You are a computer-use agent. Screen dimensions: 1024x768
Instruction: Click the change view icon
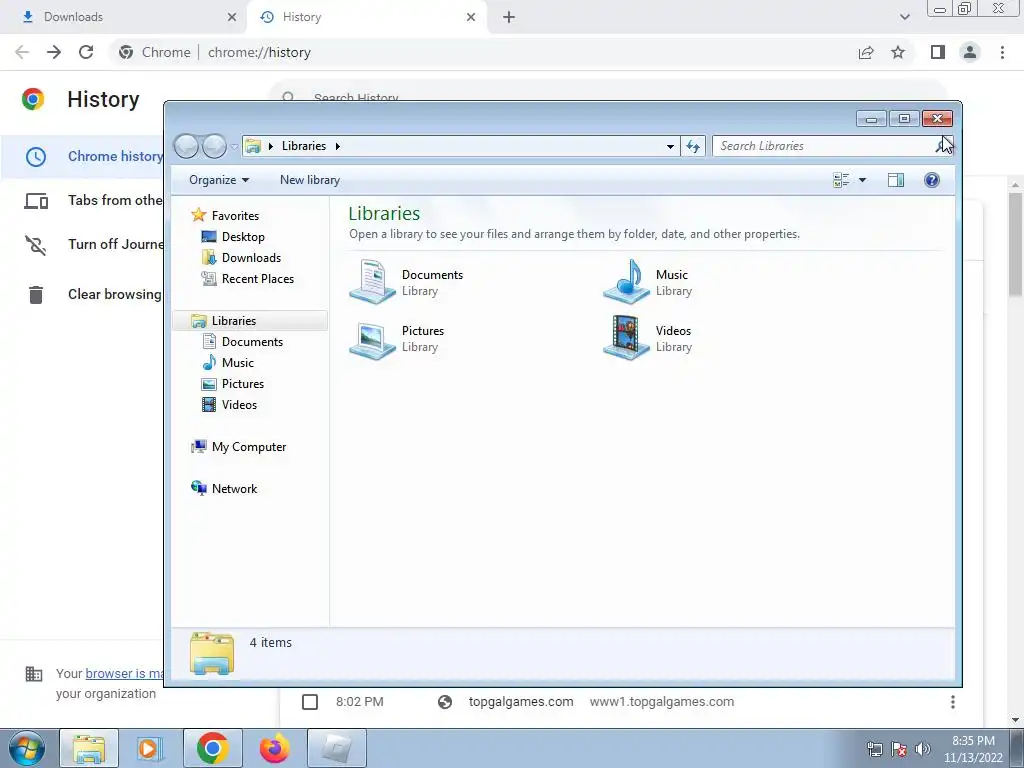[x=841, y=180]
